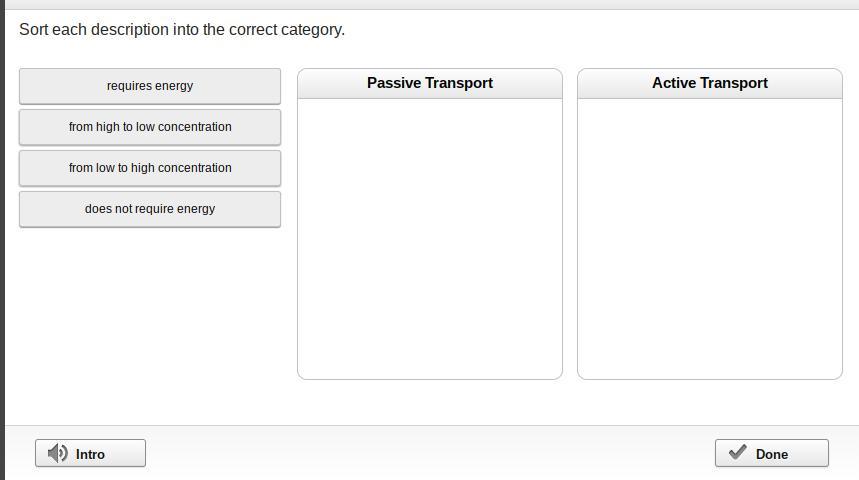Submit answers with the Done button

coord(771,453)
